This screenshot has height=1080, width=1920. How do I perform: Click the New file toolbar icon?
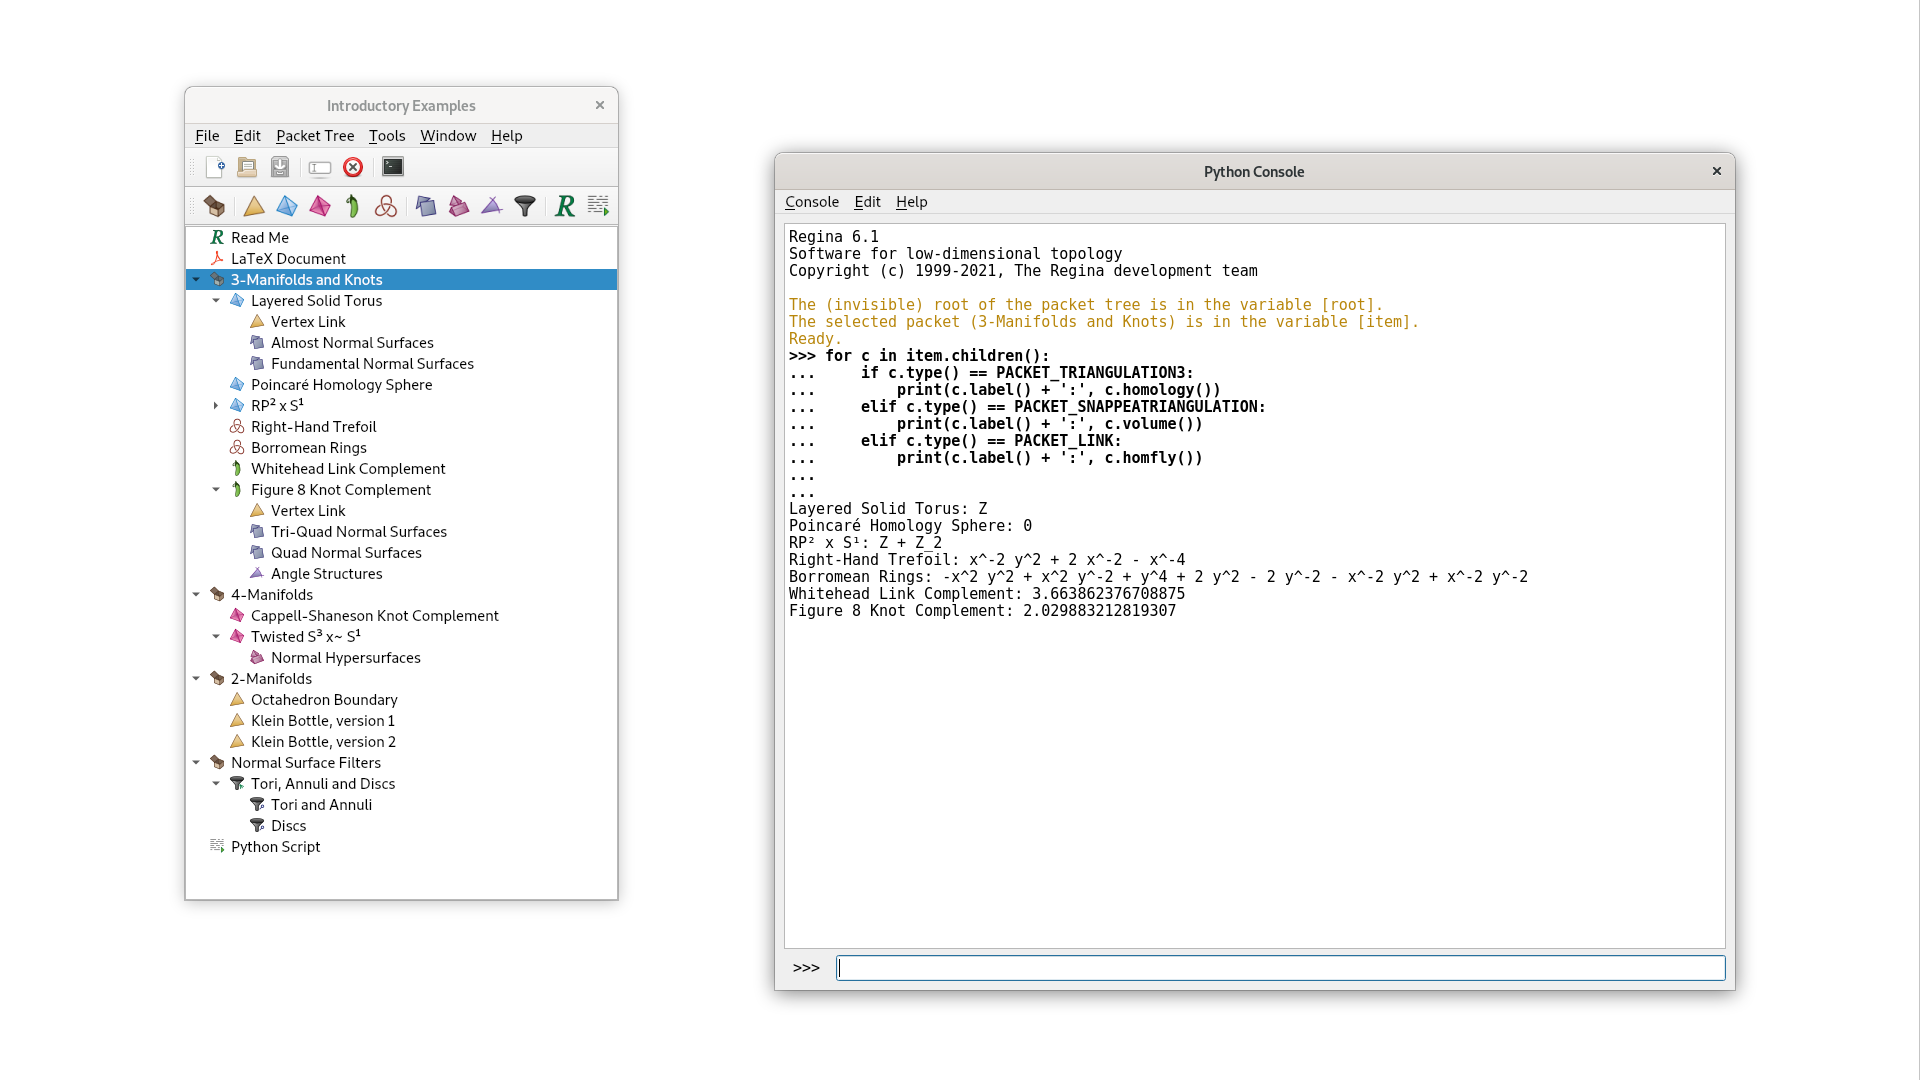(x=215, y=167)
